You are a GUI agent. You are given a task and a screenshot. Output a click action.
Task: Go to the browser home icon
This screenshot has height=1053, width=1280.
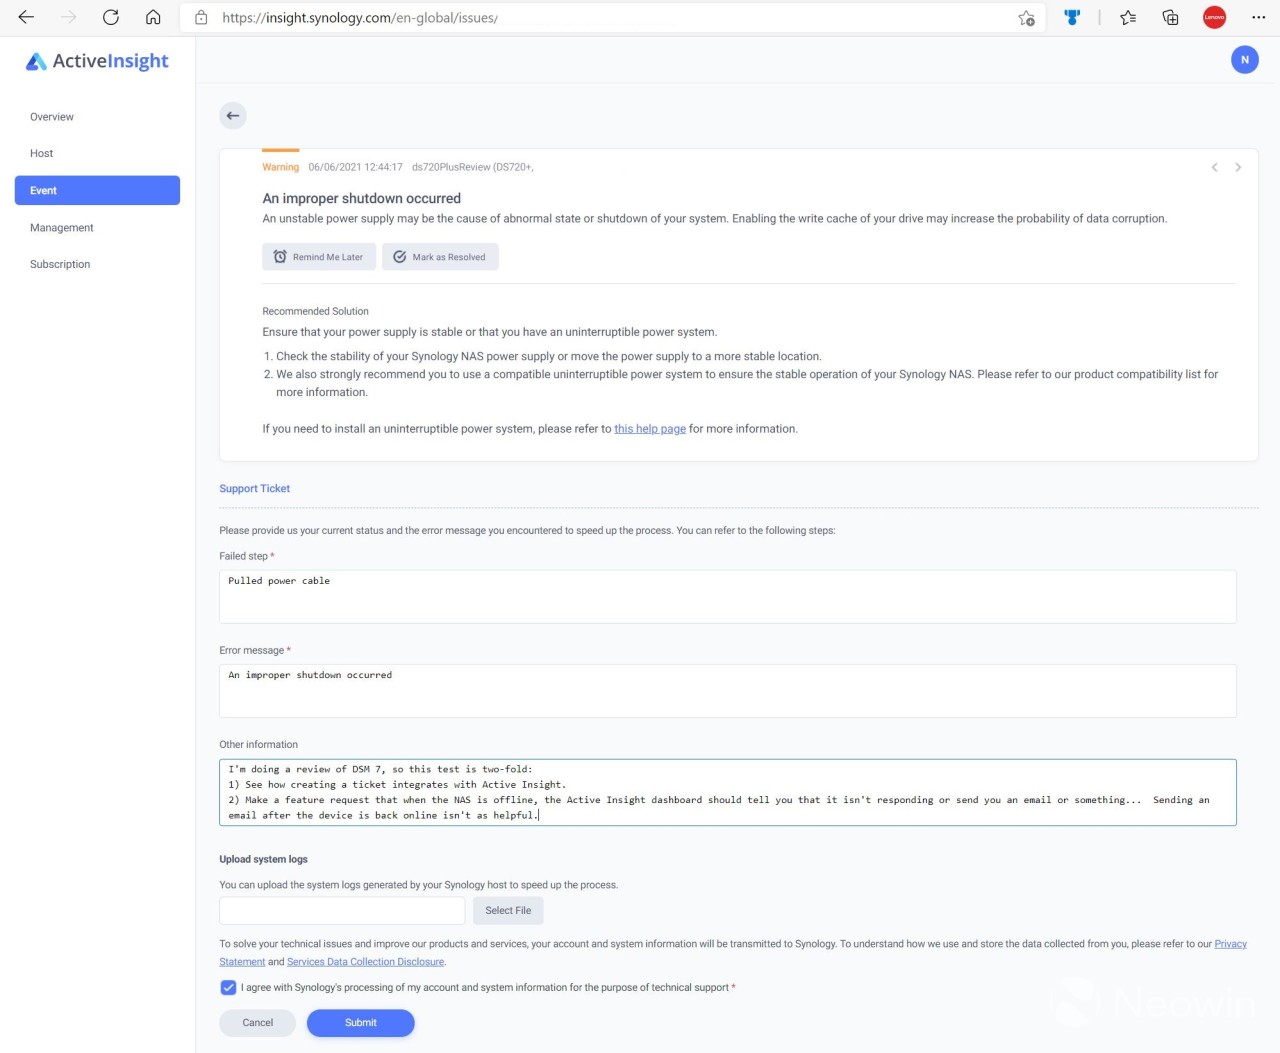(153, 17)
